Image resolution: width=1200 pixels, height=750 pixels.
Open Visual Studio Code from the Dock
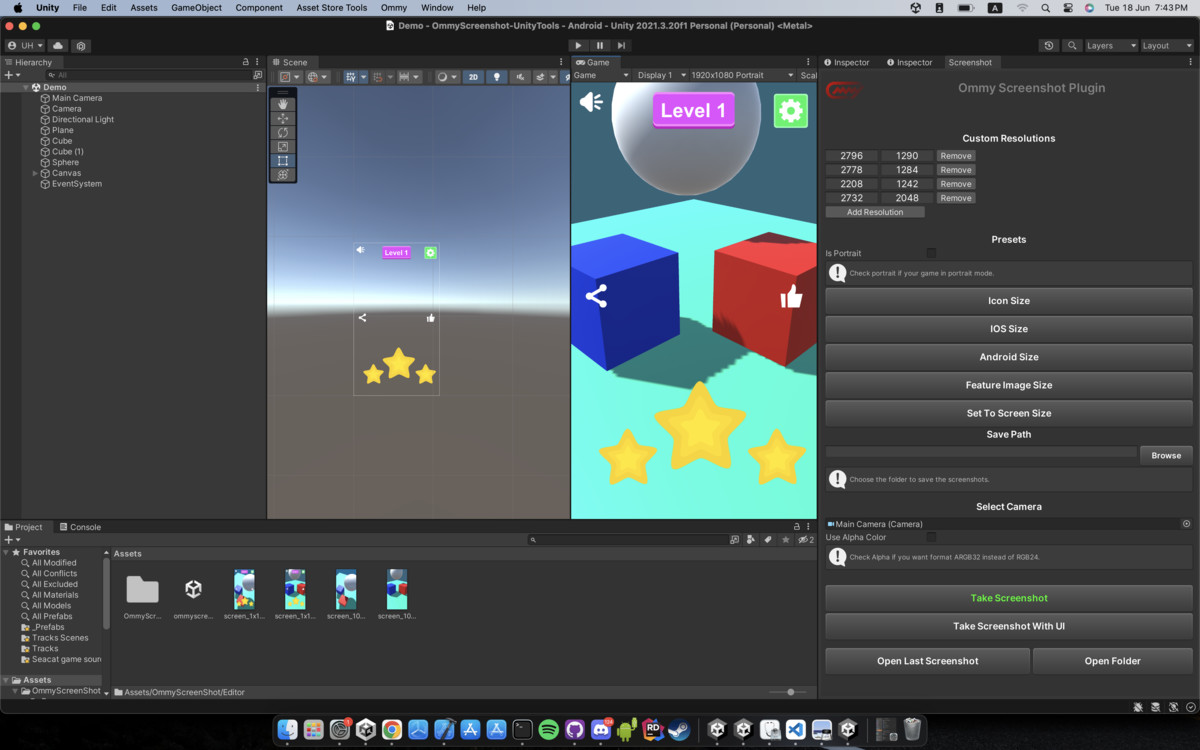[x=795, y=730]
